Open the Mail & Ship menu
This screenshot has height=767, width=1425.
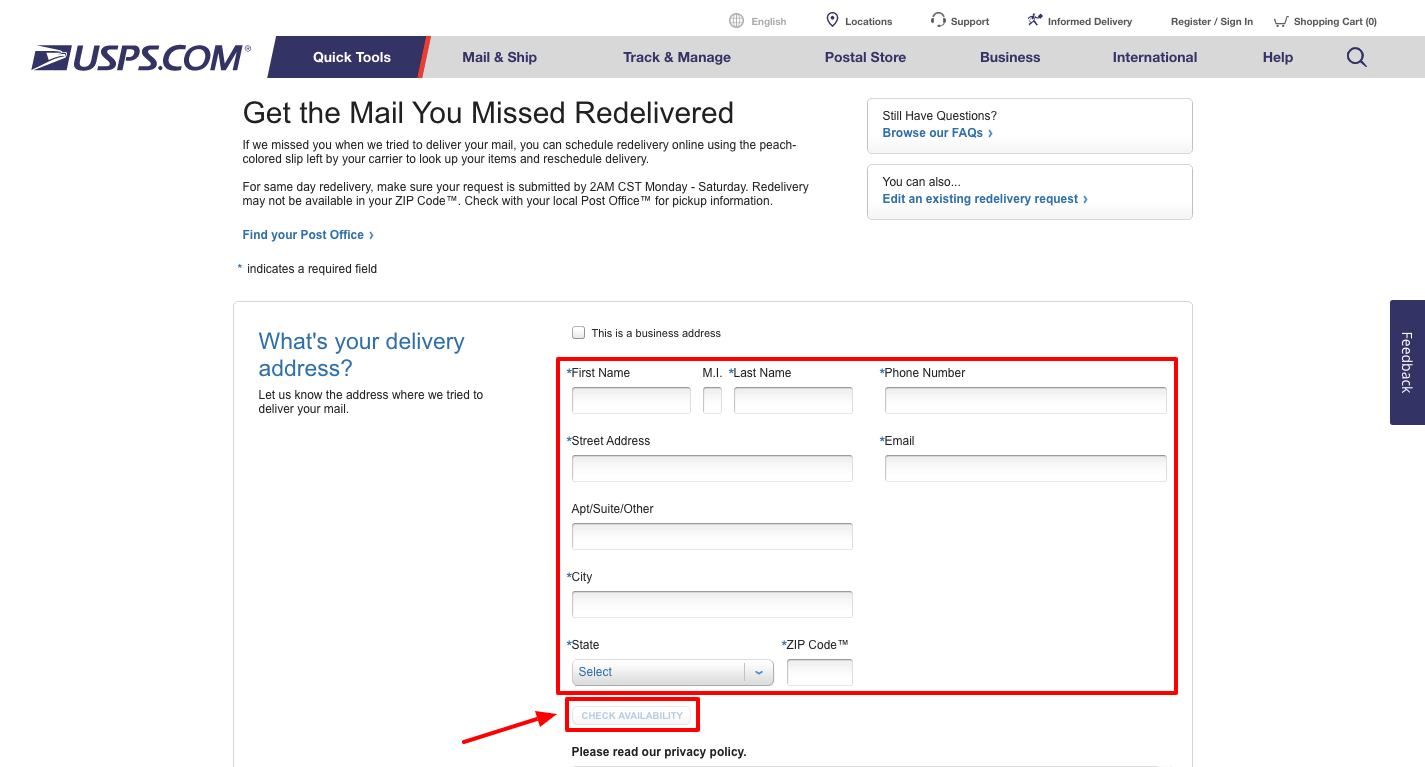(499, 57)
